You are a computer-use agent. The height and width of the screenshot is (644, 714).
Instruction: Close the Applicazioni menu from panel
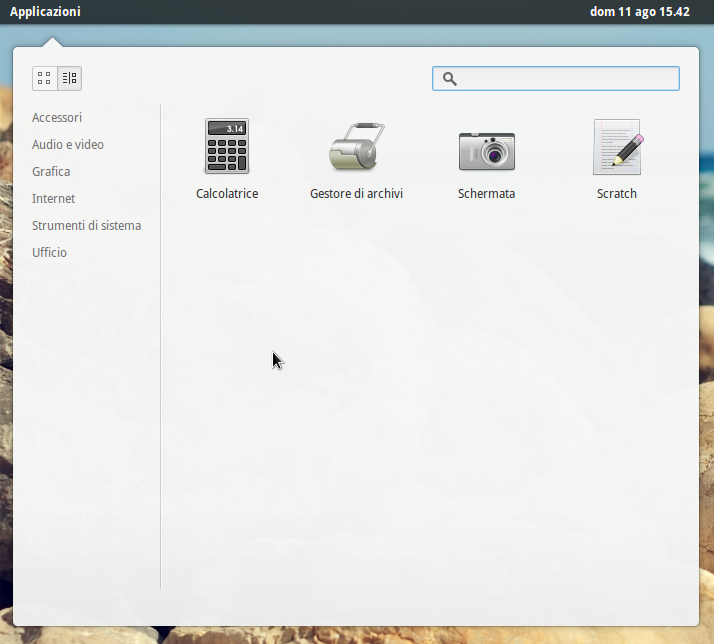45,11
